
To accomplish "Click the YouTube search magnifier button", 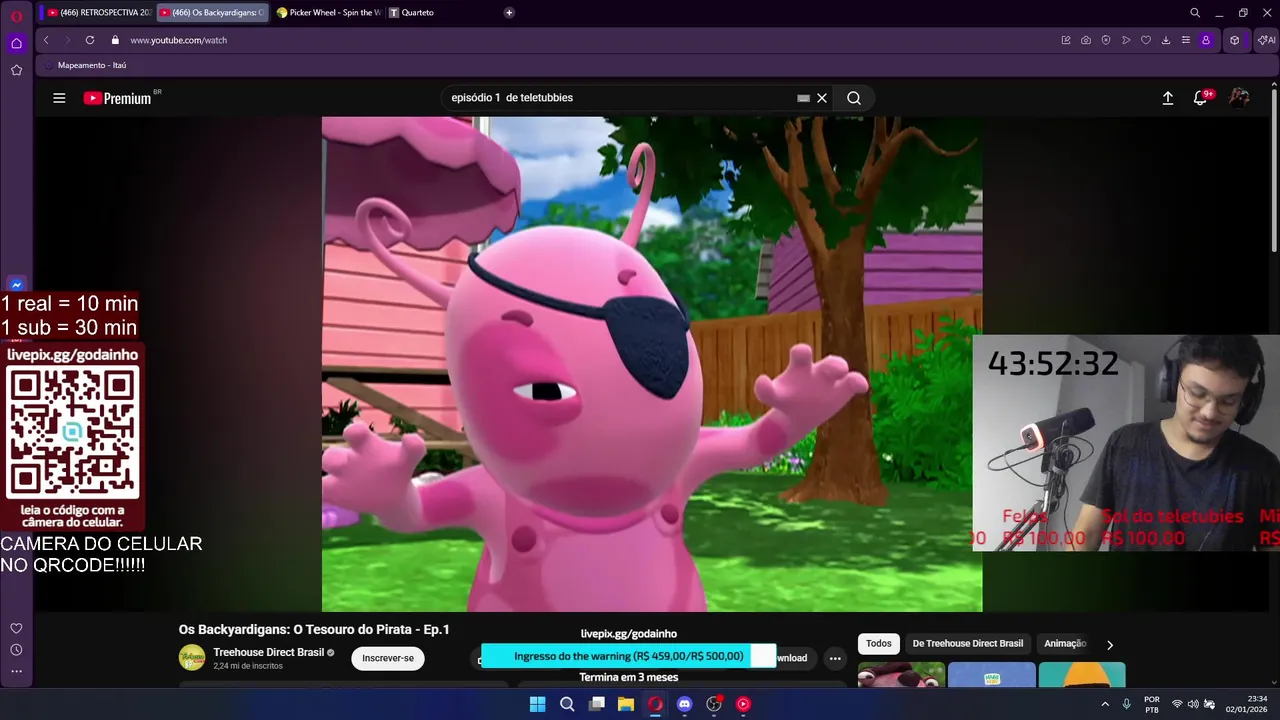I will coord(854,98).
